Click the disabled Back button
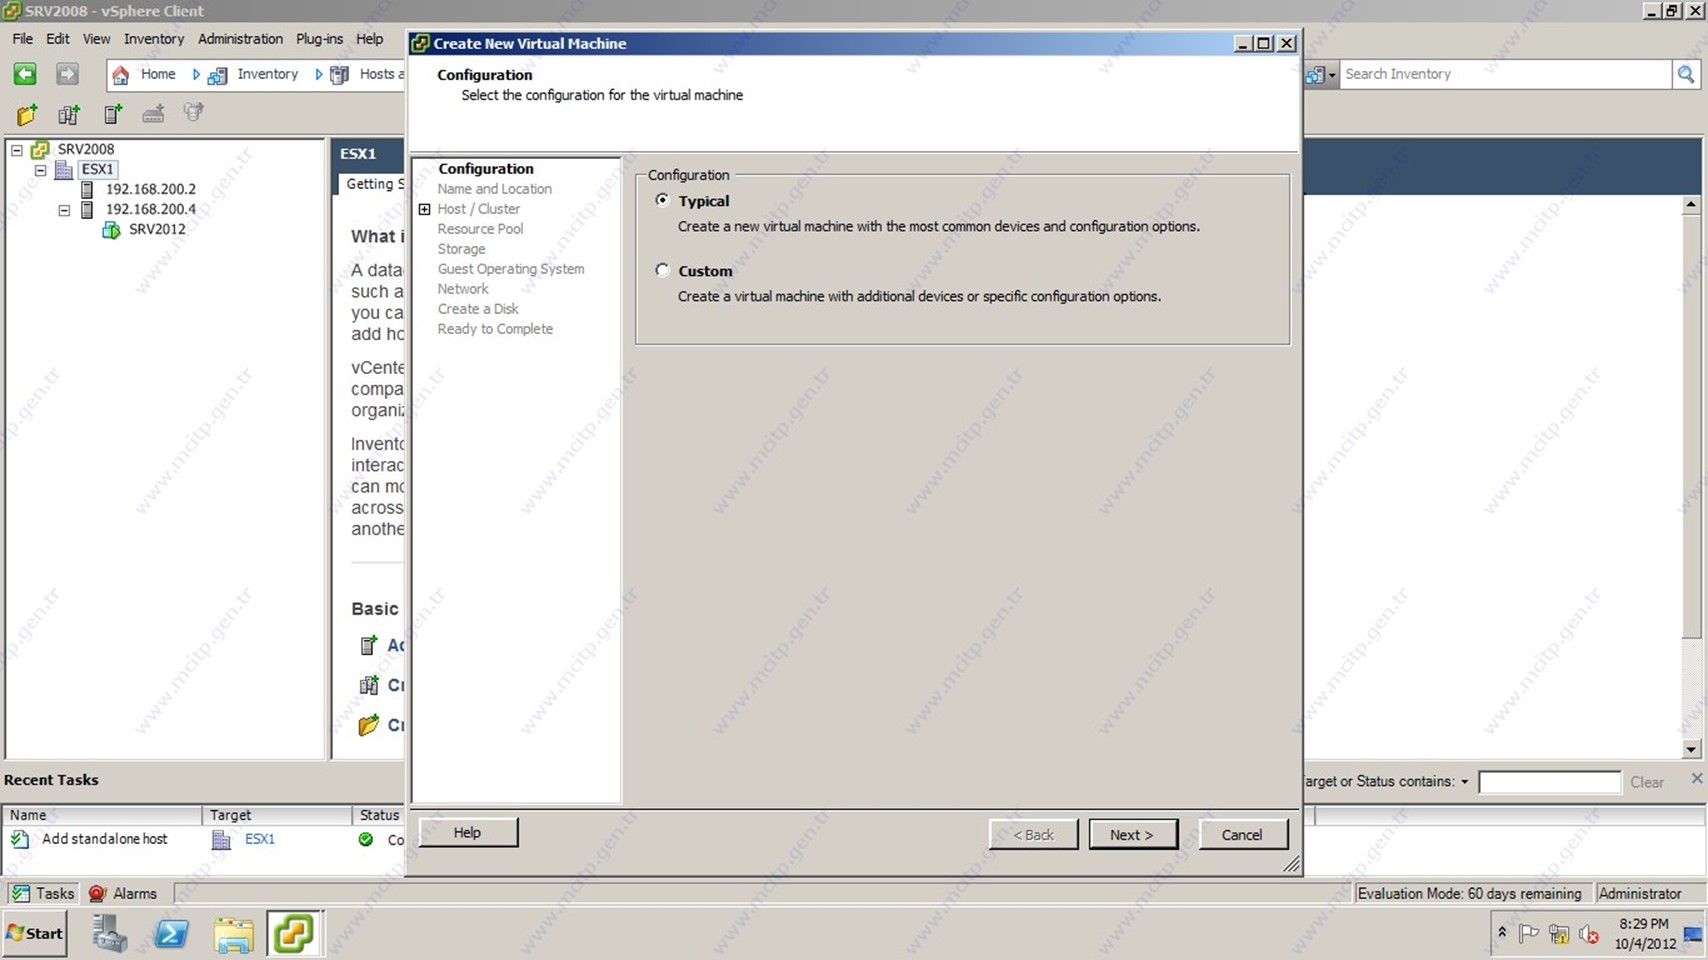 [1034, 834]
